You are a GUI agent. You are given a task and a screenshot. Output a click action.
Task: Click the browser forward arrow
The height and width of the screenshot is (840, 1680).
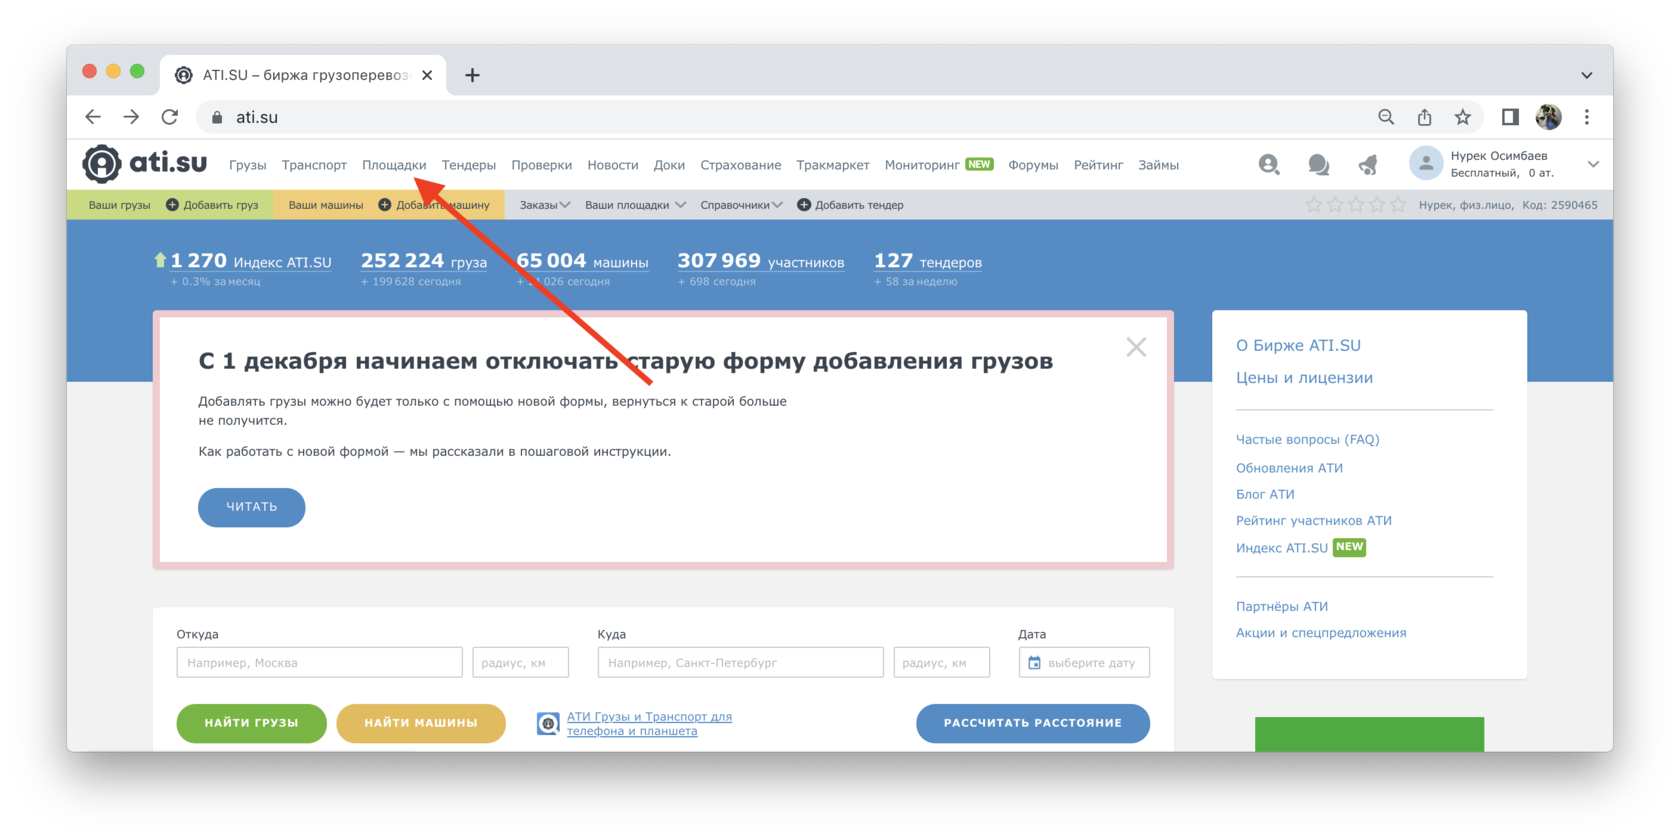[x=131, y=117]
